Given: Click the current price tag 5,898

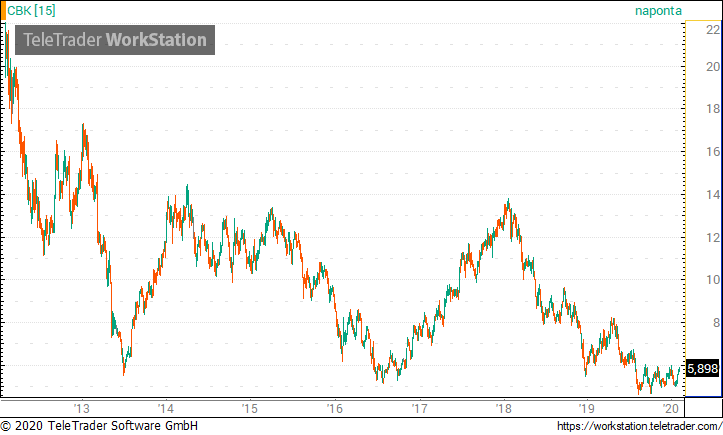Looking at the screenshot, I should tap(702, 369).
